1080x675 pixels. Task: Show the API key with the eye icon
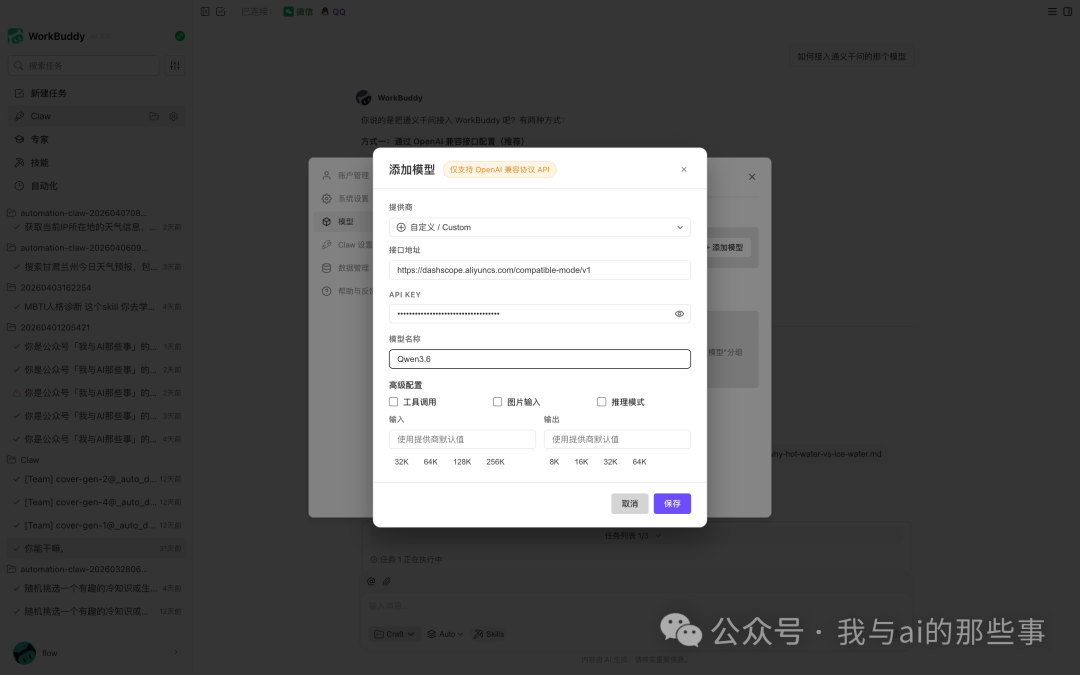(679, 314)
